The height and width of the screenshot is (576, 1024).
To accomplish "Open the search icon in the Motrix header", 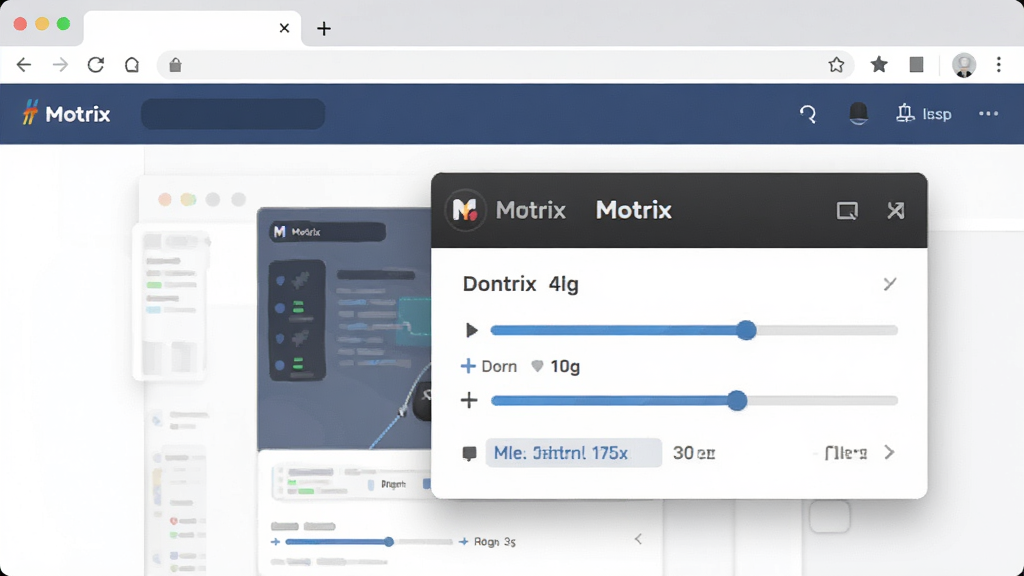I will coord(808,114).
